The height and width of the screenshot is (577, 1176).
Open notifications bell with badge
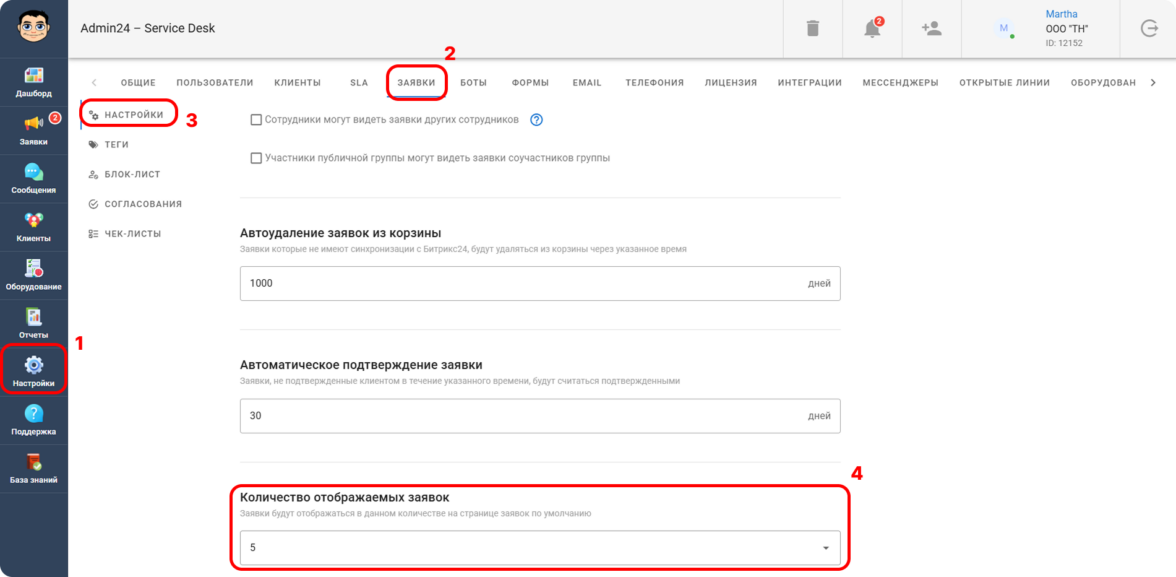(x=872, y=29)
